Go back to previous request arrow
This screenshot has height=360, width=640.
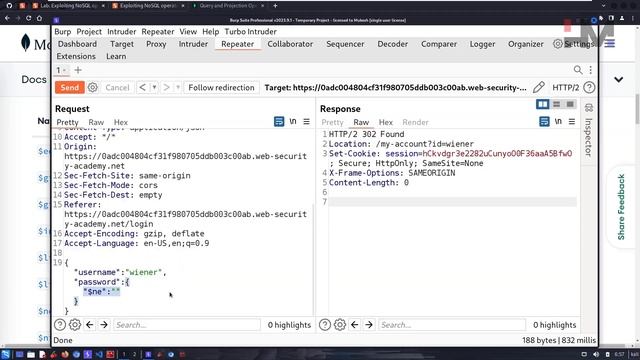(x=142, y=87)
